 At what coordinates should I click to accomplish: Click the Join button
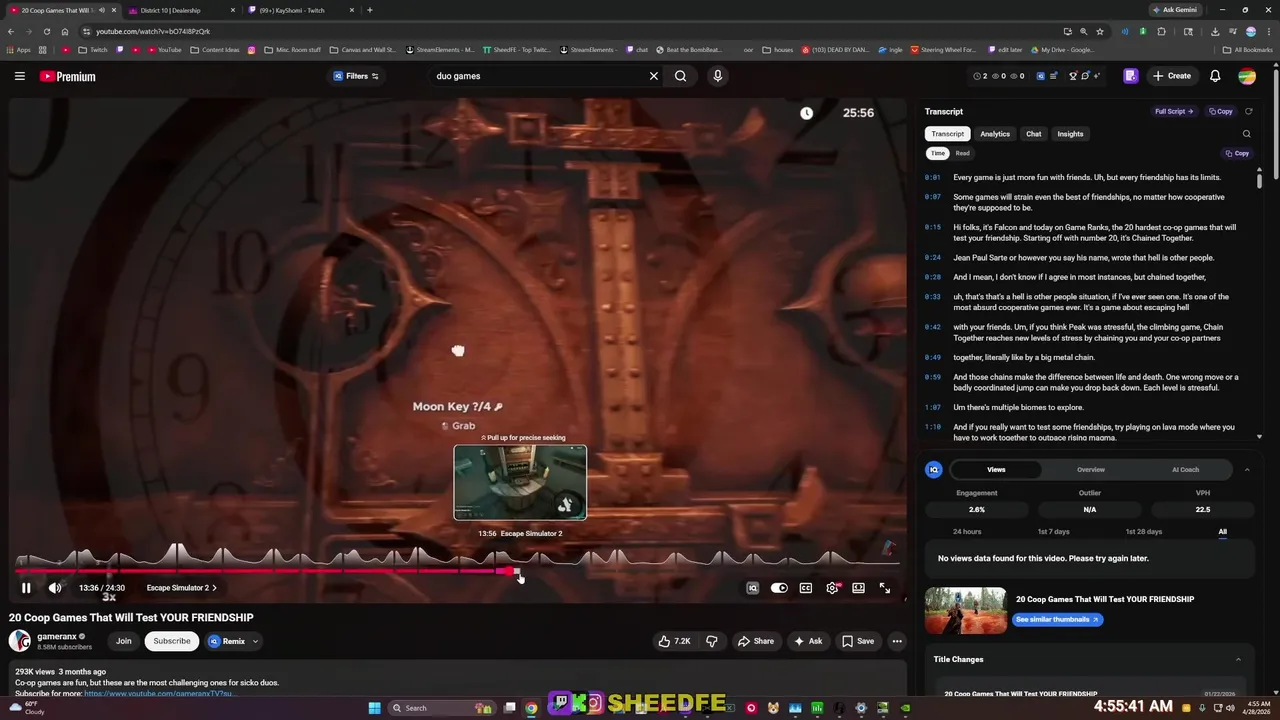coord(124,641)
